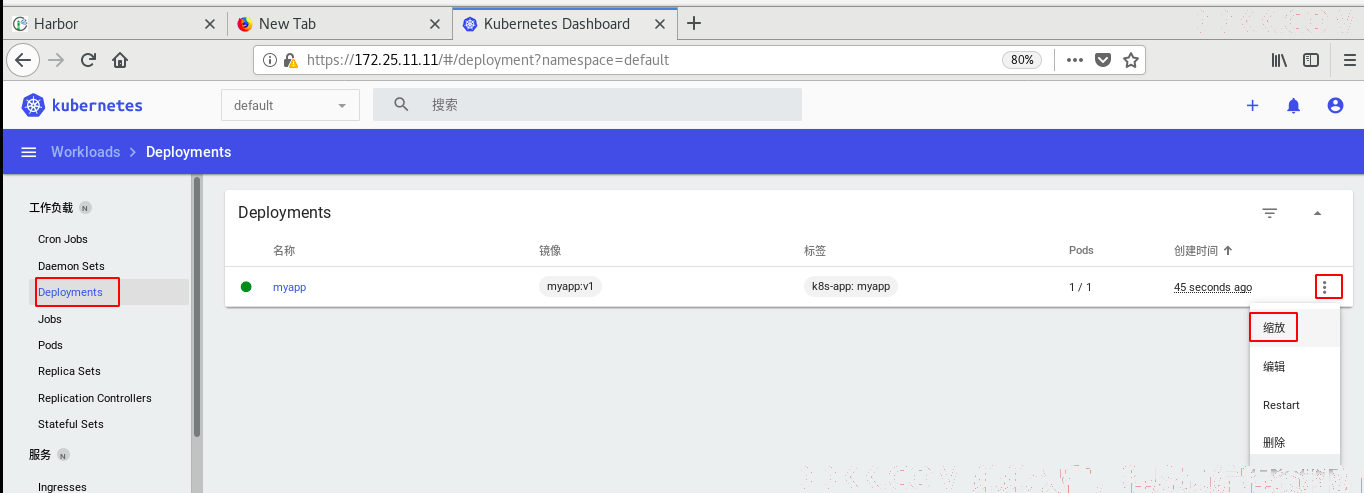
Task: Click the plus create resource icon
Action: 1252,105
